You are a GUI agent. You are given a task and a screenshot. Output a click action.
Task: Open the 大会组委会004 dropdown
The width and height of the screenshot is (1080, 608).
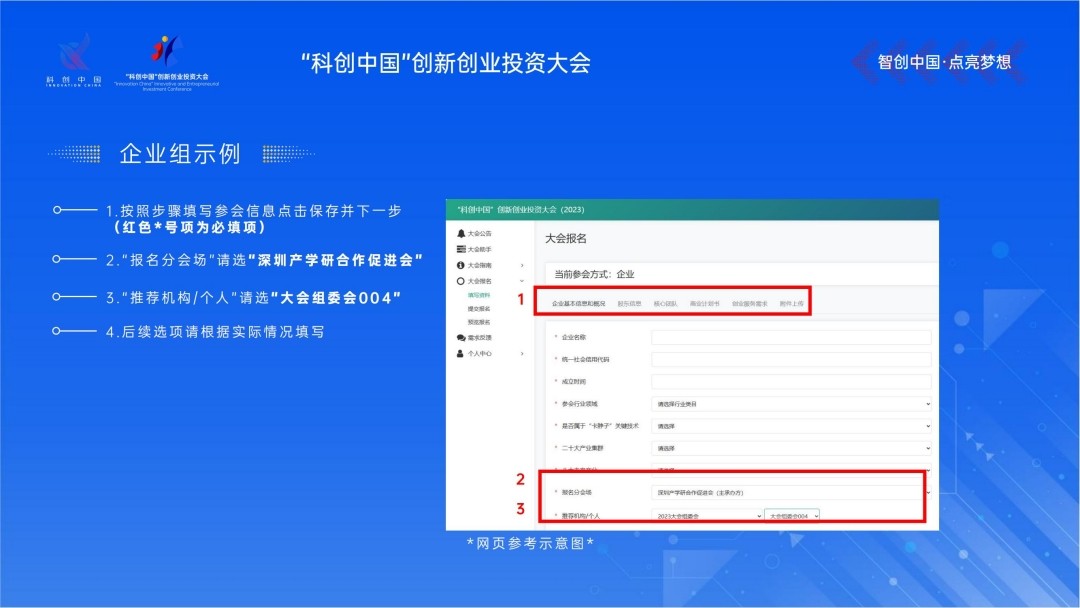(x=792, y=515)
